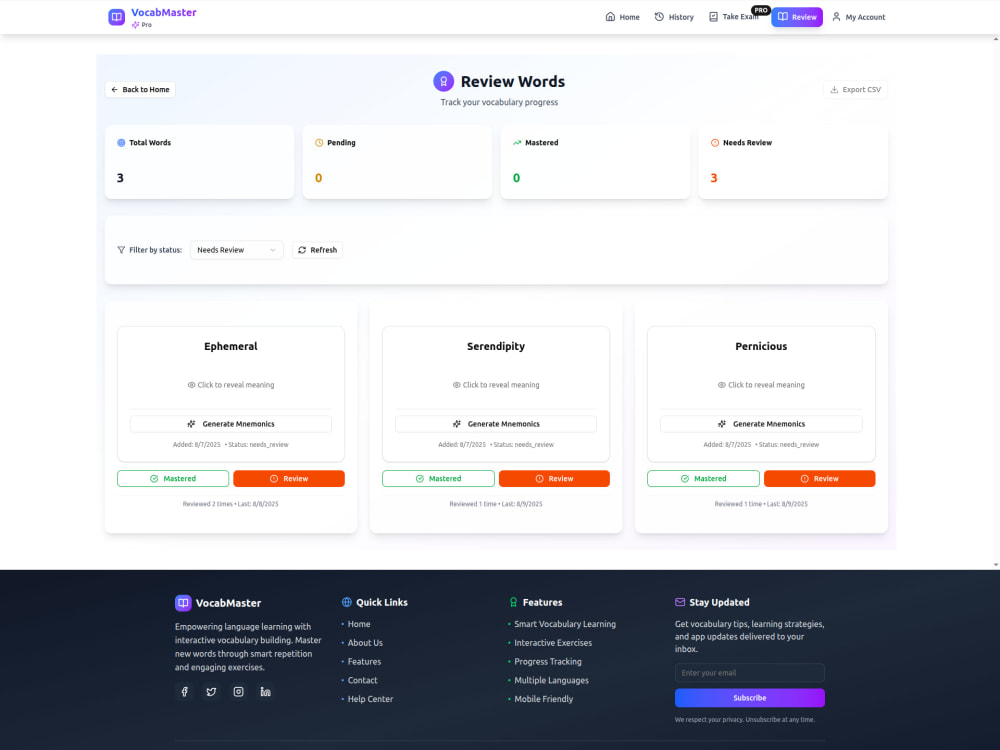Click the Back to Home button
The width and height of the screenshot is (1000, 750).
pos(140,90)
